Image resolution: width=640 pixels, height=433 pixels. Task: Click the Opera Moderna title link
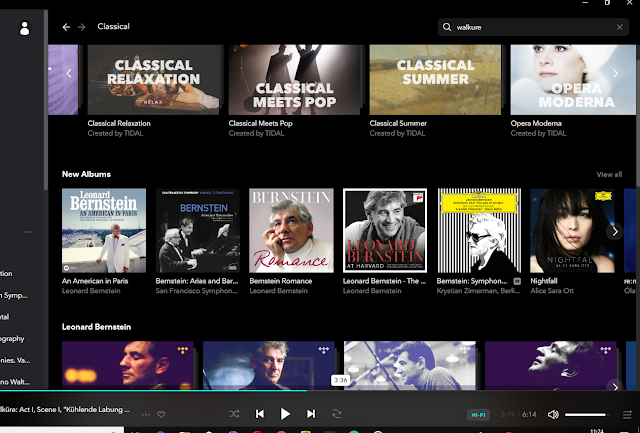(536, 123)
